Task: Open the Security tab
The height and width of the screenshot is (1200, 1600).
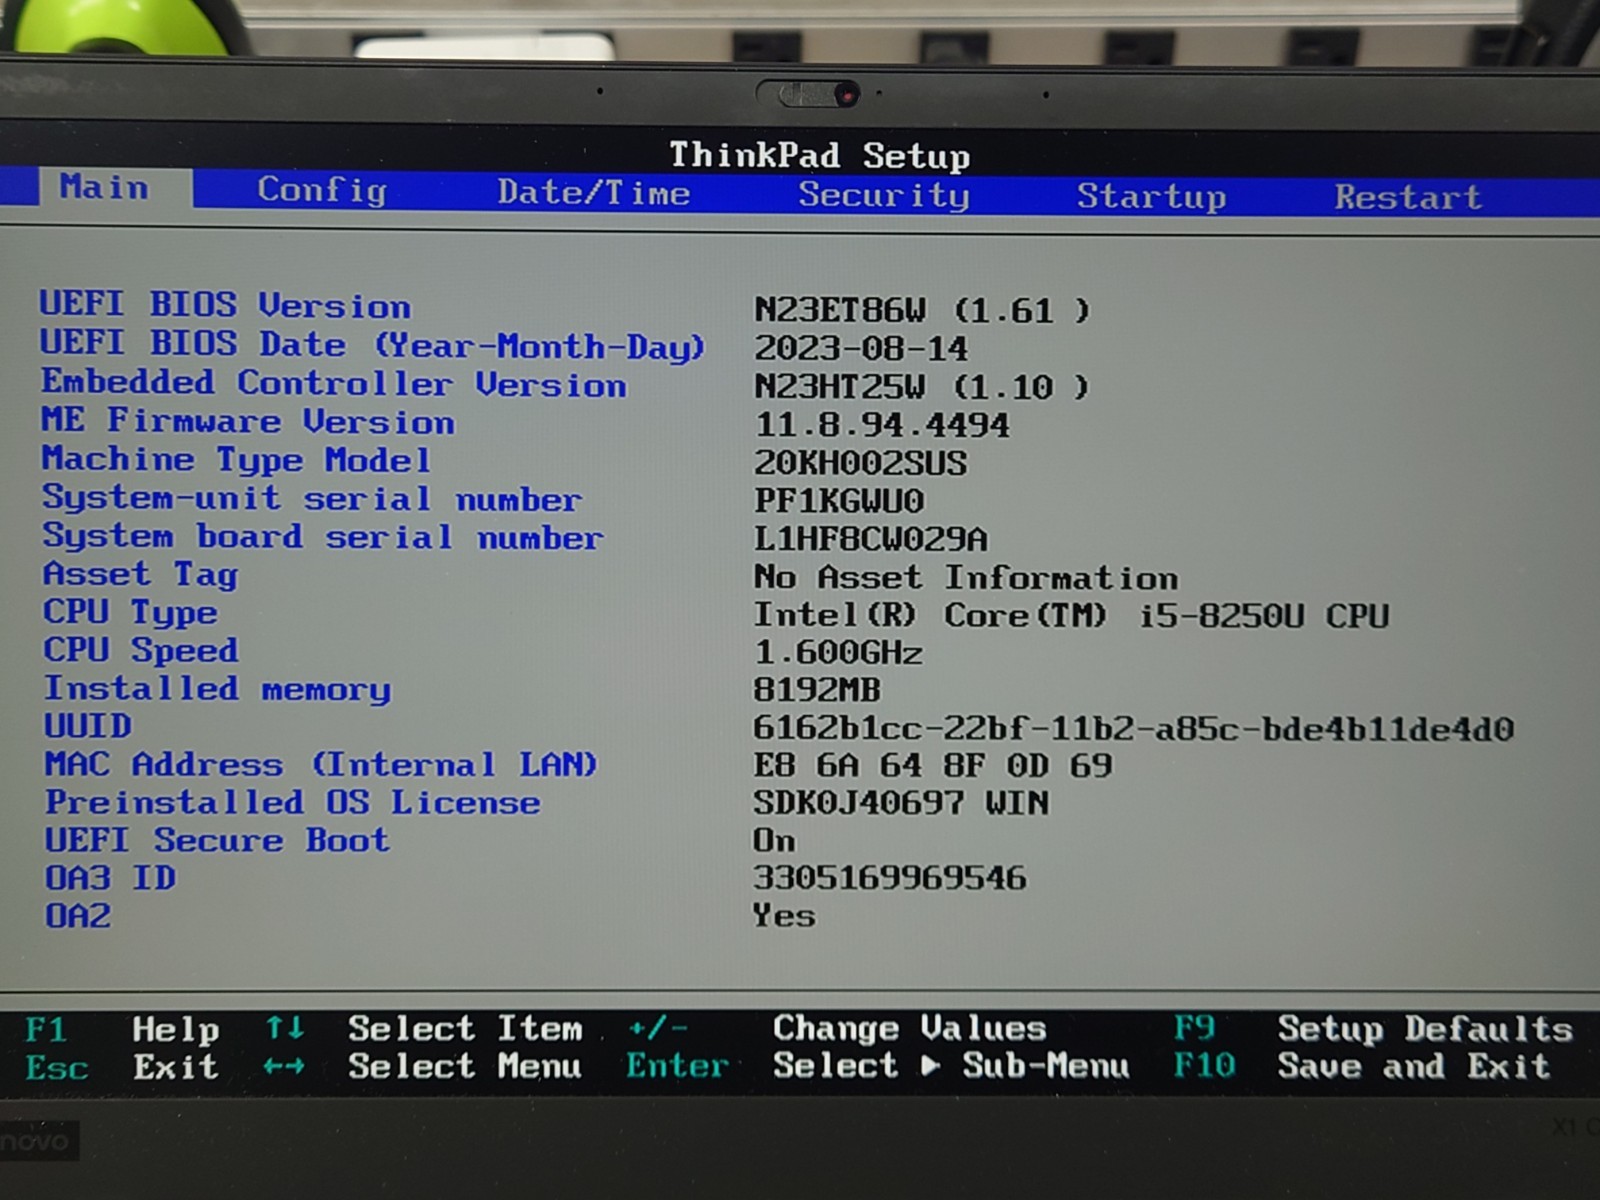Action: pyautogui.click(x=884, y=195)
